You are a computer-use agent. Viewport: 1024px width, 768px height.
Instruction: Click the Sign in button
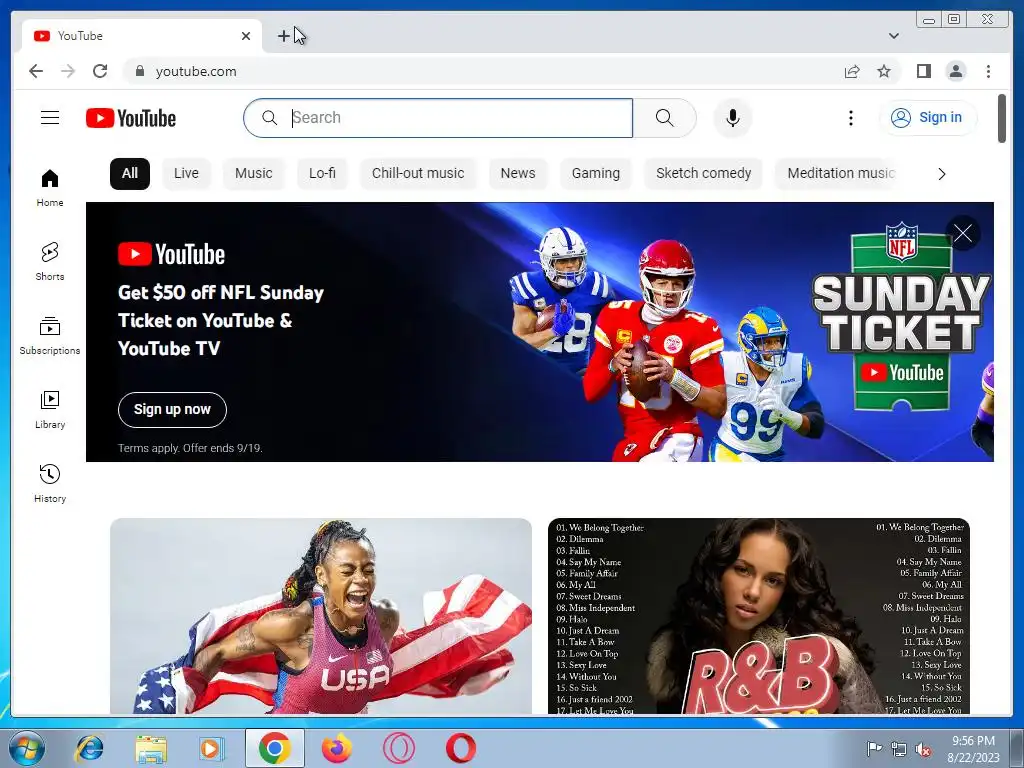[929, 118]
